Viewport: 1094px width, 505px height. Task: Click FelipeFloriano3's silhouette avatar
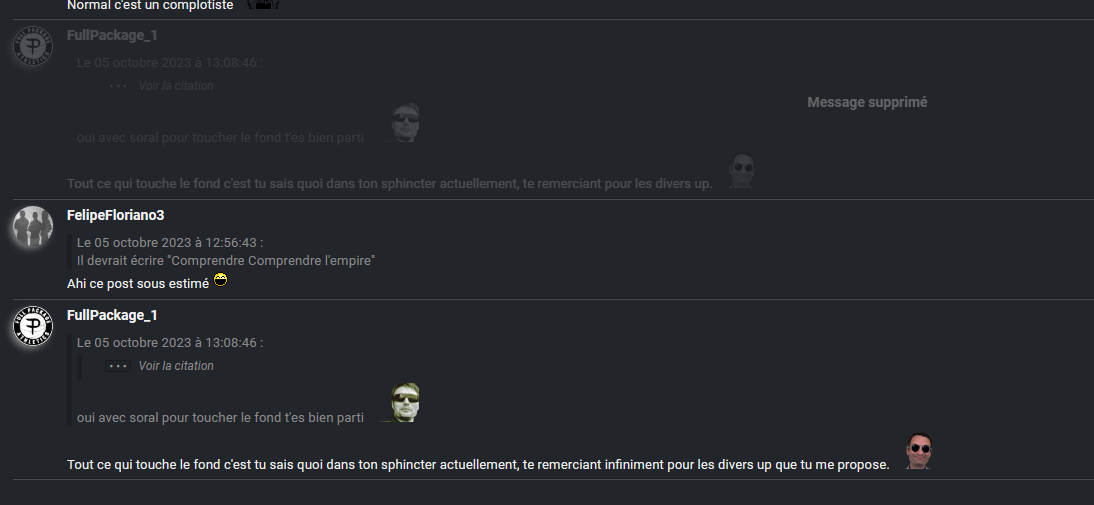(33, 227)
